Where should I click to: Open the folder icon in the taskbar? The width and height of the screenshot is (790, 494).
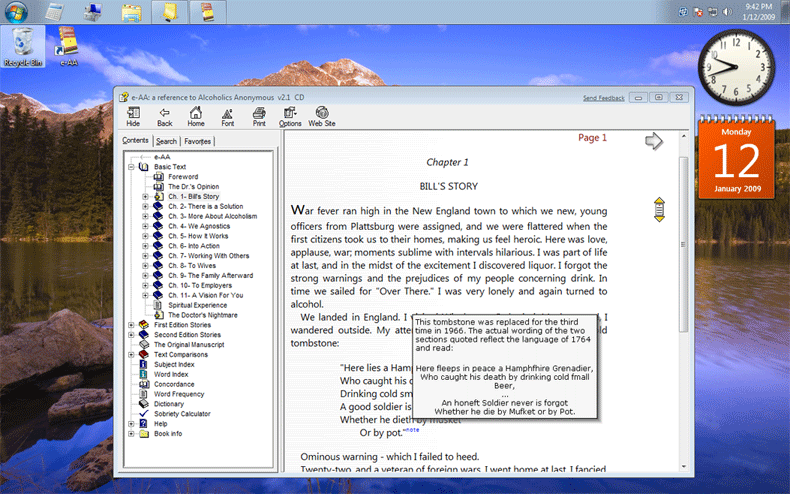131,12
